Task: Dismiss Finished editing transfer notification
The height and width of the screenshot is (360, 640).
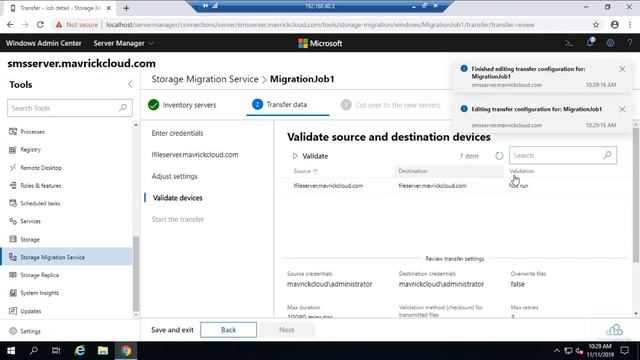Action: click(622, 69)
